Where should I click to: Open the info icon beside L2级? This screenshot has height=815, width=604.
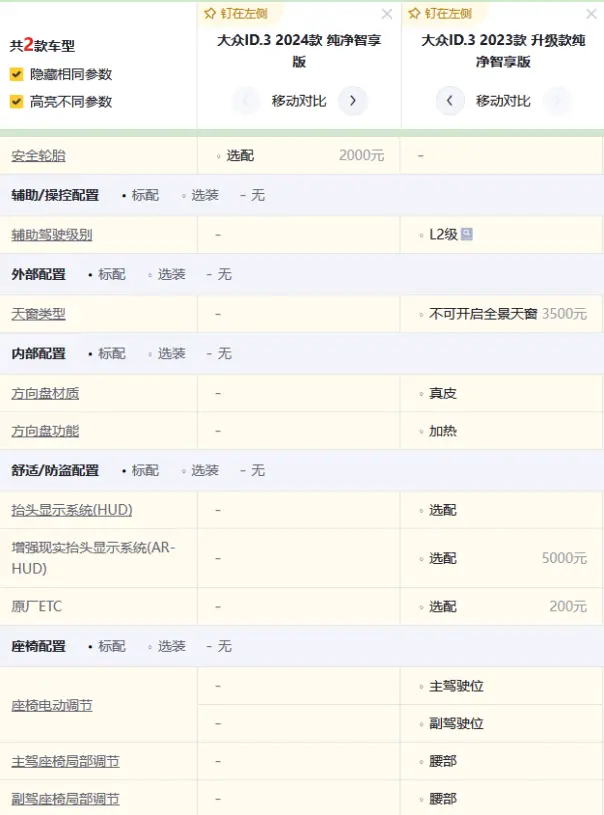(467, 234)
